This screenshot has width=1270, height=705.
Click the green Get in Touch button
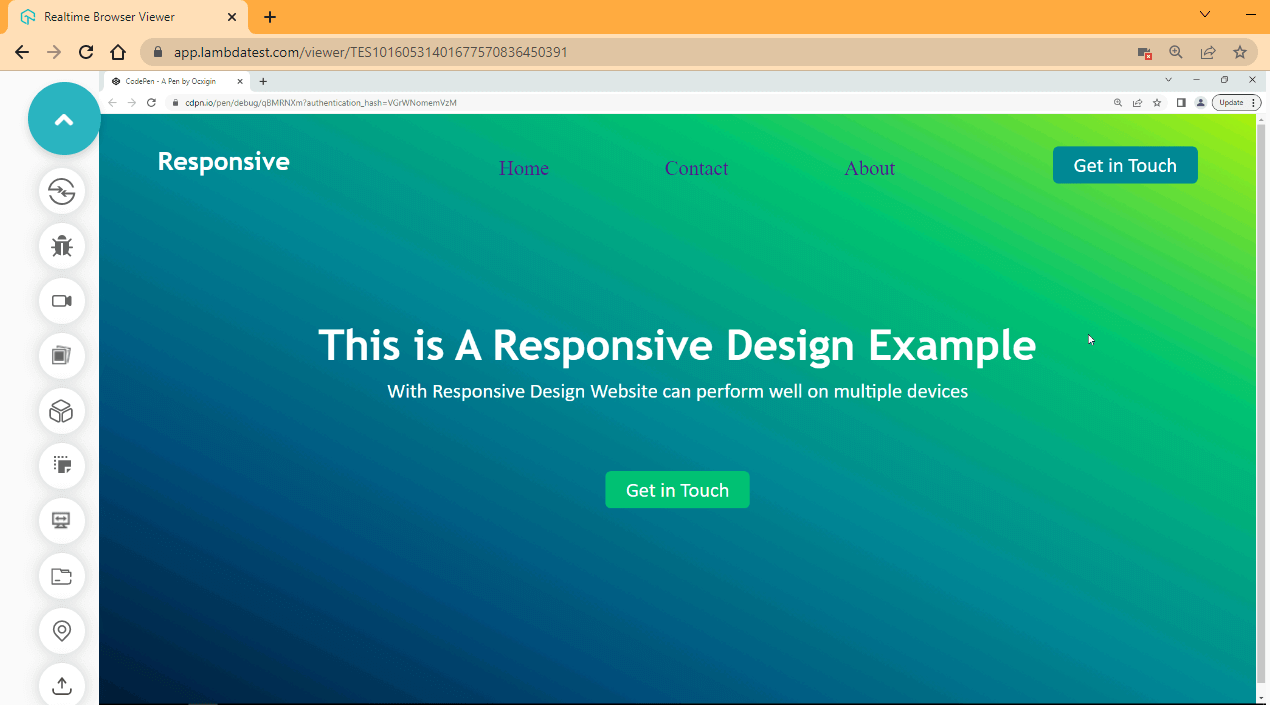pos(677,489)
